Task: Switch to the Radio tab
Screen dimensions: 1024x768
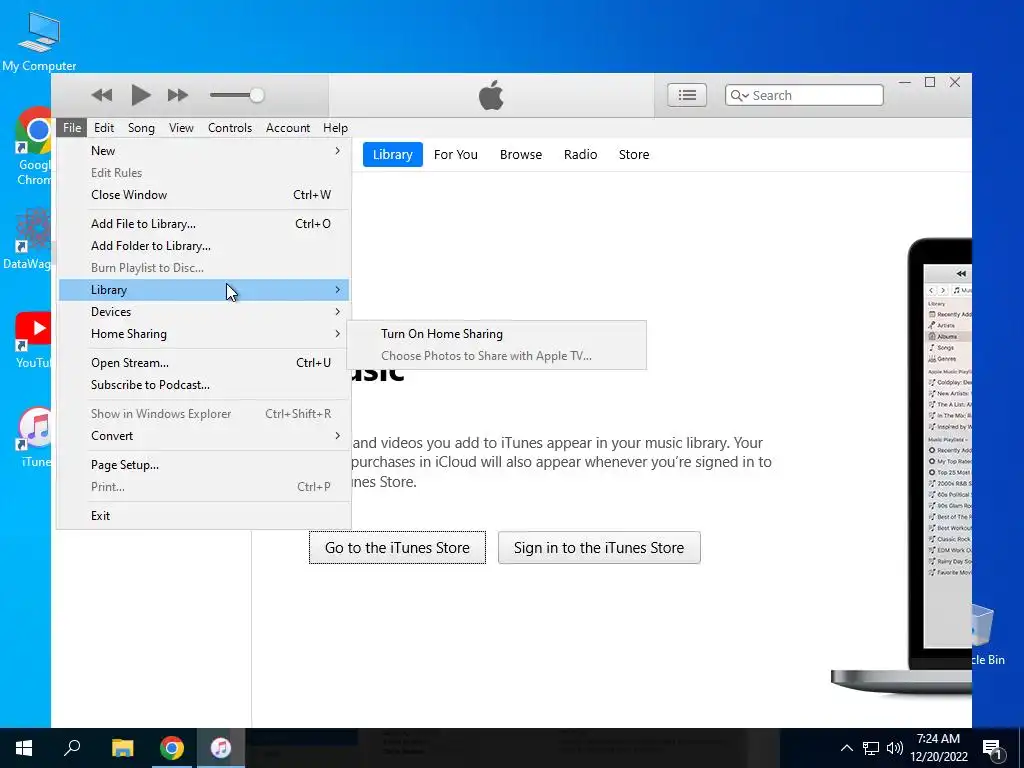Action: tap(581, 155)
